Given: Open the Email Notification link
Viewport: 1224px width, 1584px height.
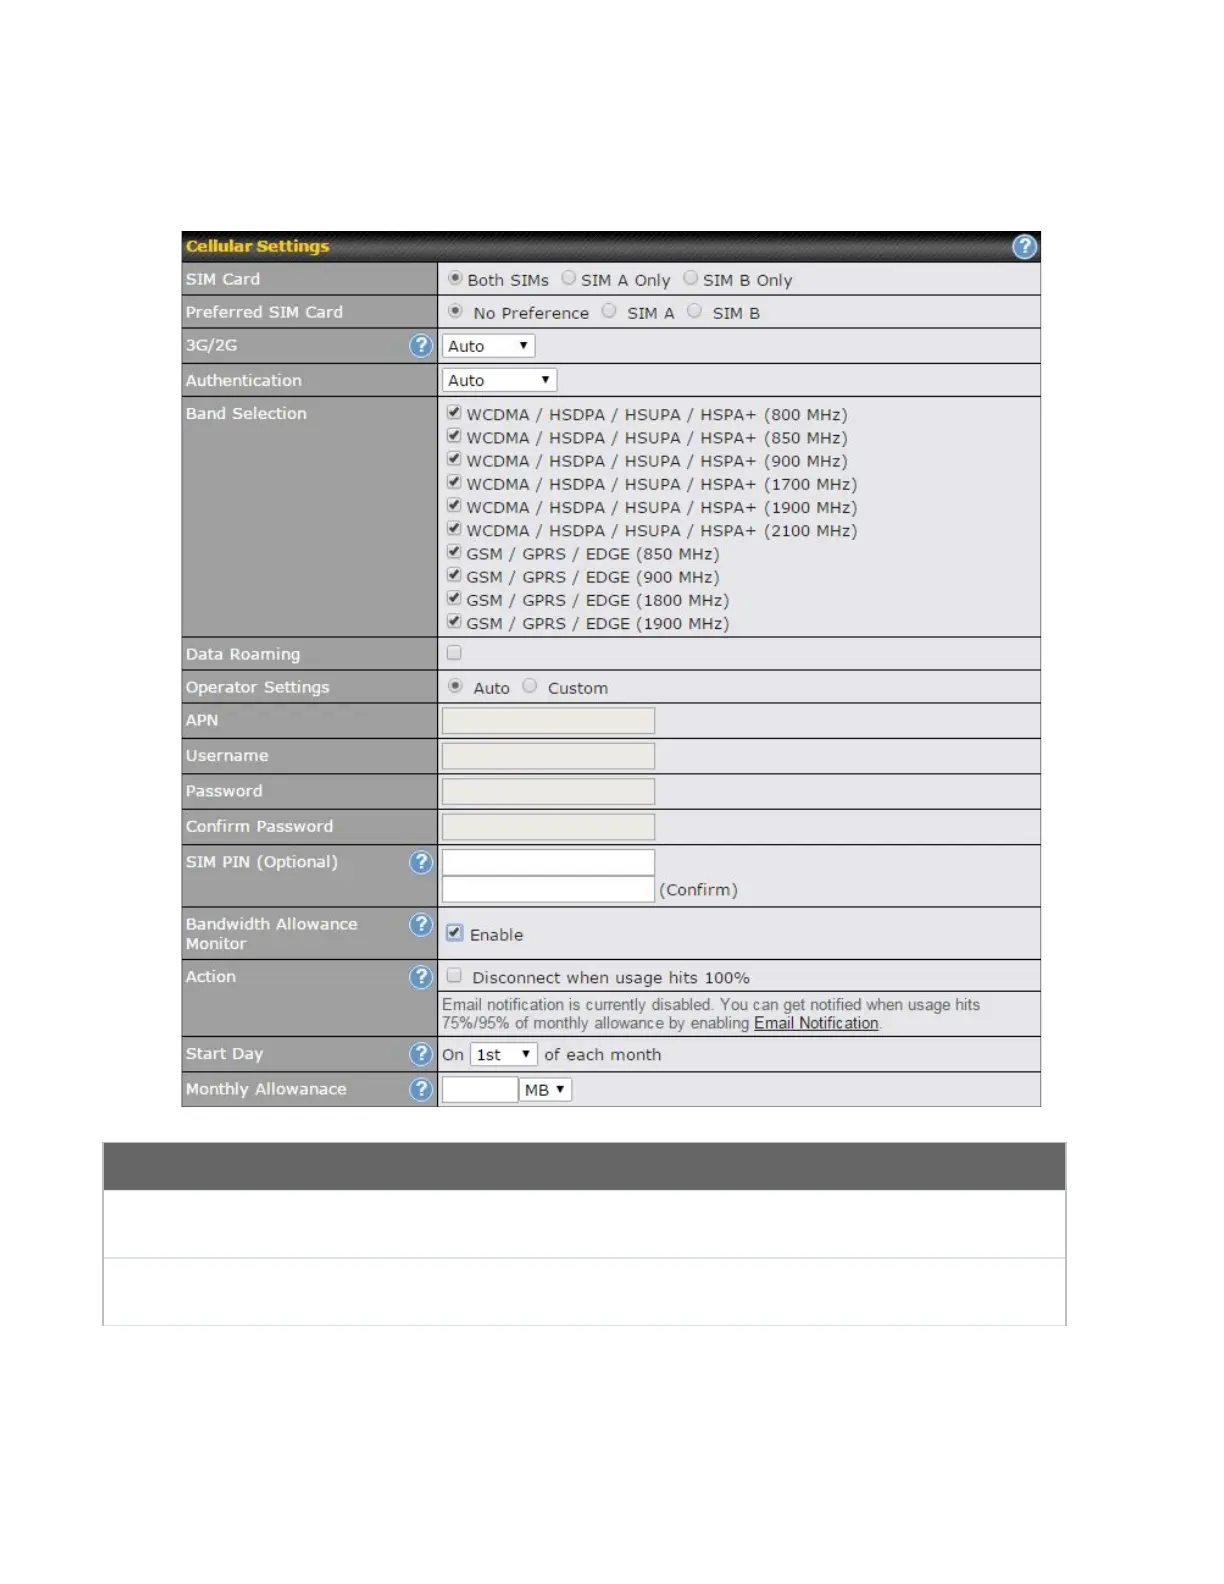Looking at the screenshot, I should [816, 1024].
